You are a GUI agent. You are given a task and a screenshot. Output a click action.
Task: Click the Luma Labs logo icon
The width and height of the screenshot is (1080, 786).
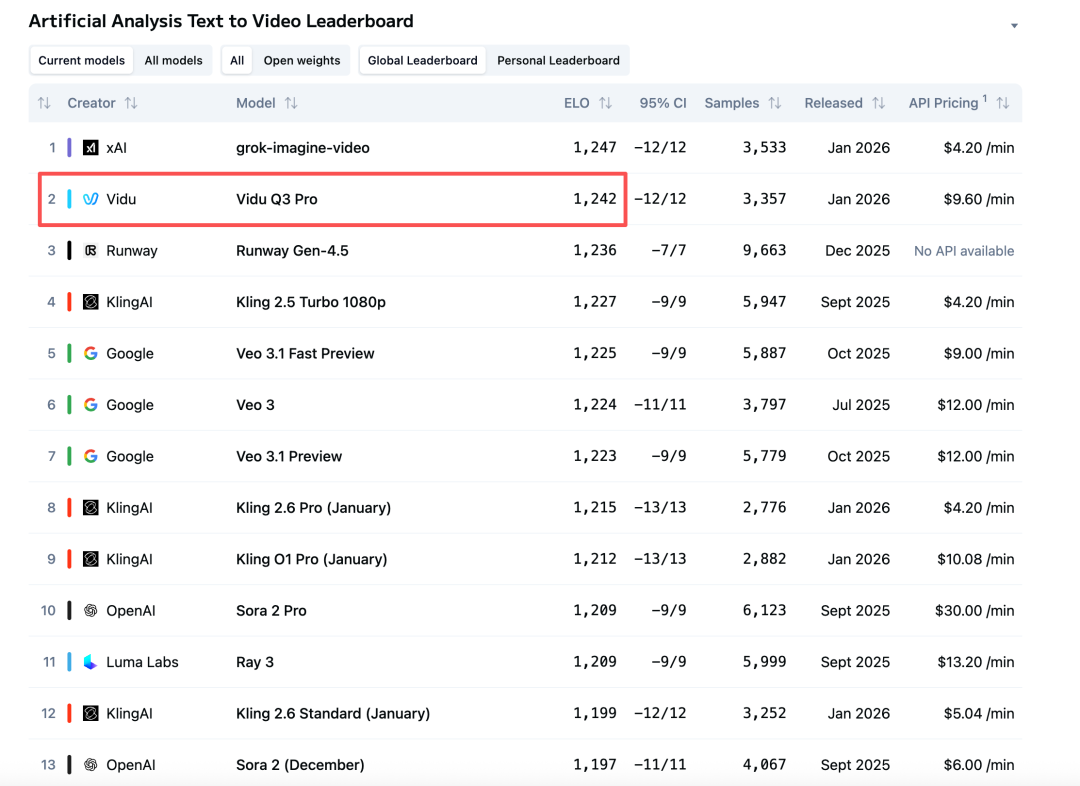[x=90, y=662]
